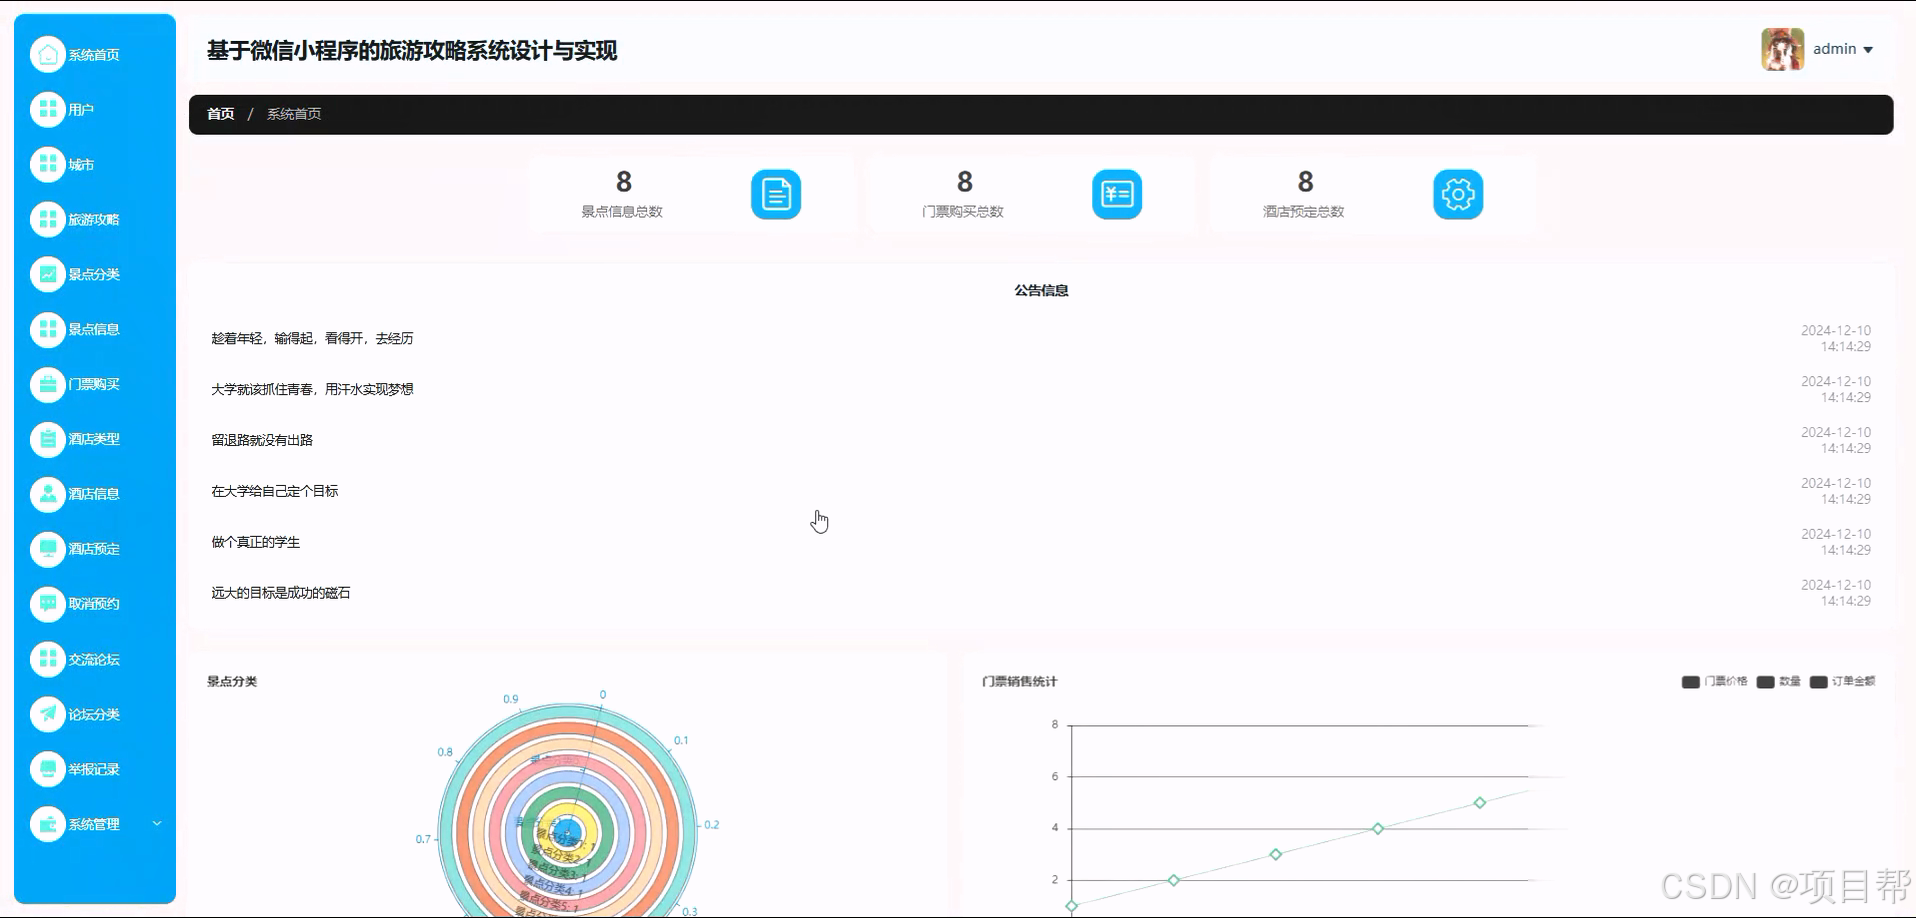The height and width of the screenshot is (918, 1916).
Task: Open announcement 留退路就没有出路
Action: point(263,439)
